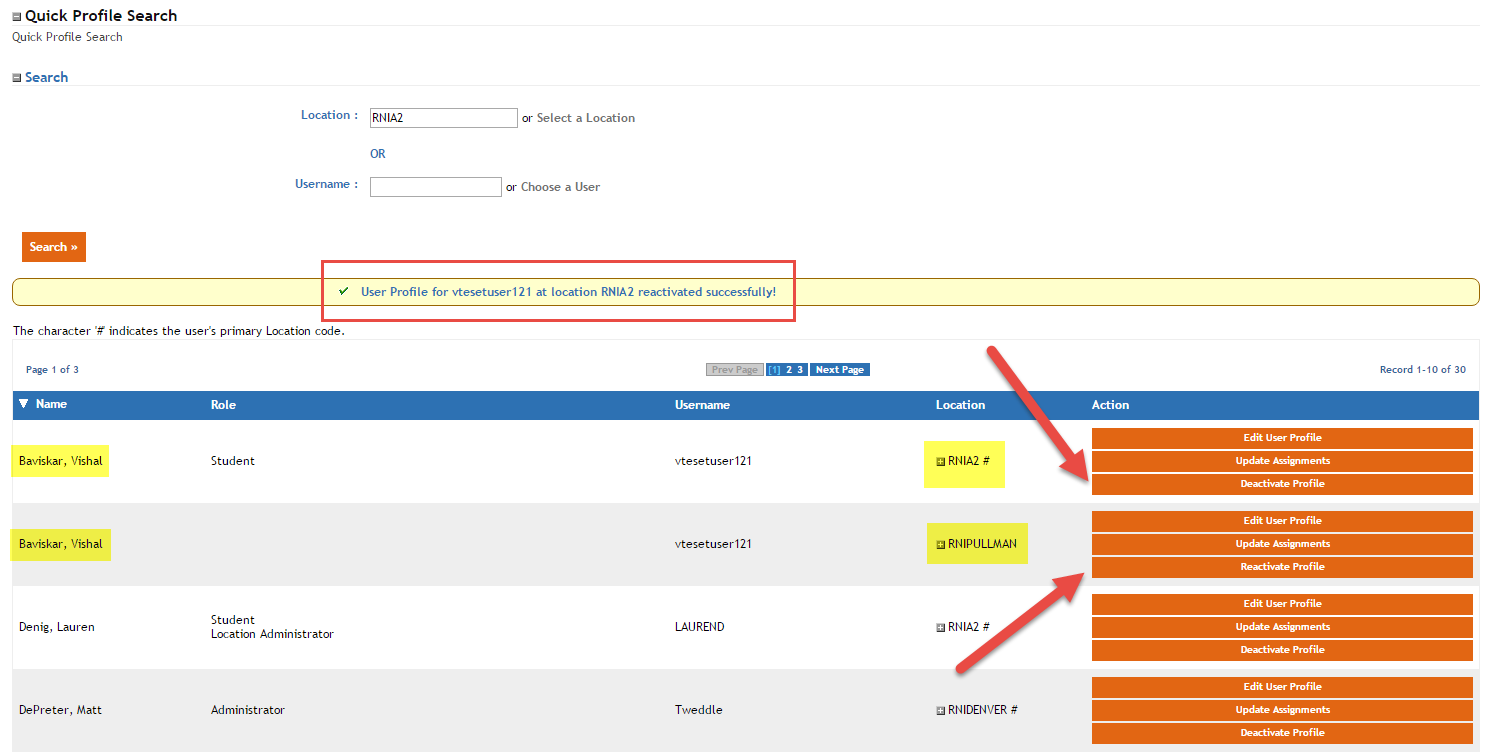Collapse the Quick Profile Search section icon
1488x752 pixels.
tap(16, 17)
